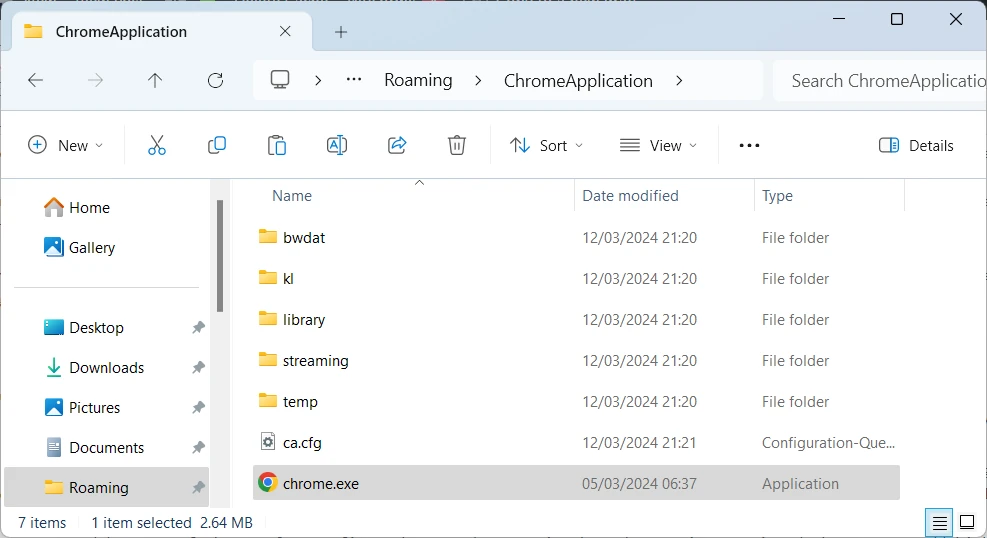Switch to large thumbnails view in status bar
The width and height of the screenshot is (987, 538).
967,522
